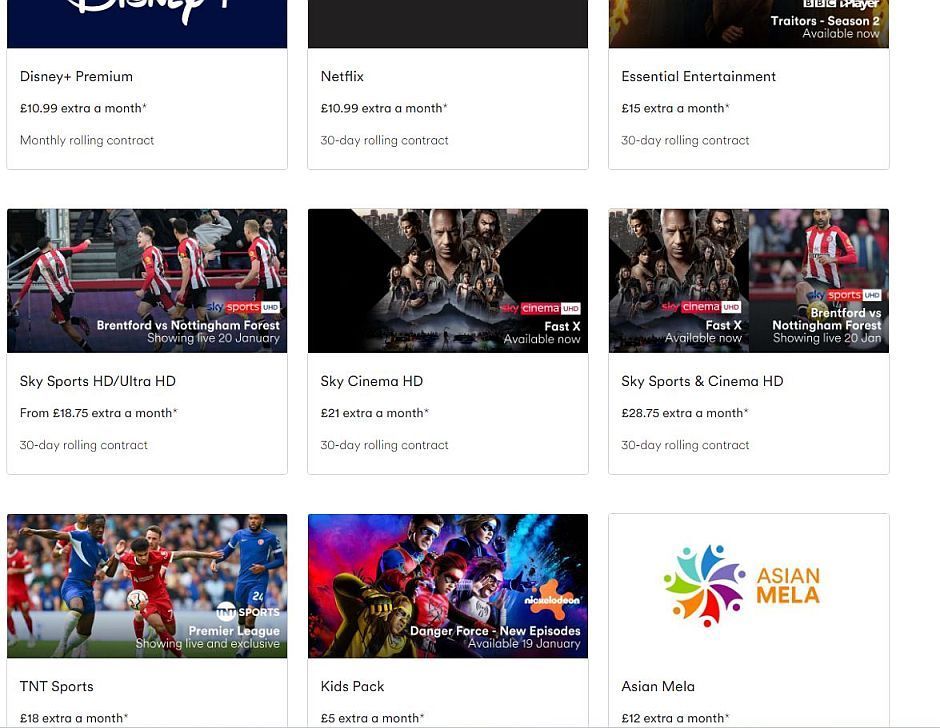
Task: Click '30-day rolling contract' under Essential Entertainment
Action: click(x=685, y=140)
